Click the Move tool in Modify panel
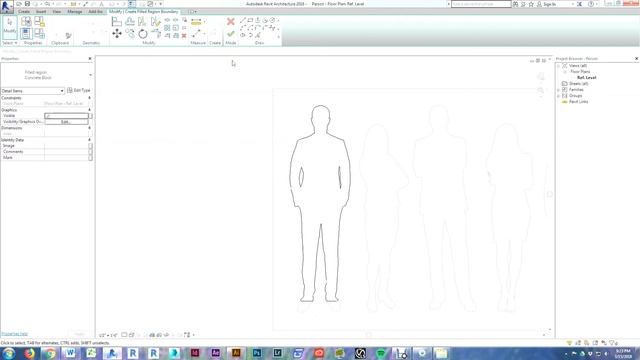640x360 pixels. [x=117, y=34]
